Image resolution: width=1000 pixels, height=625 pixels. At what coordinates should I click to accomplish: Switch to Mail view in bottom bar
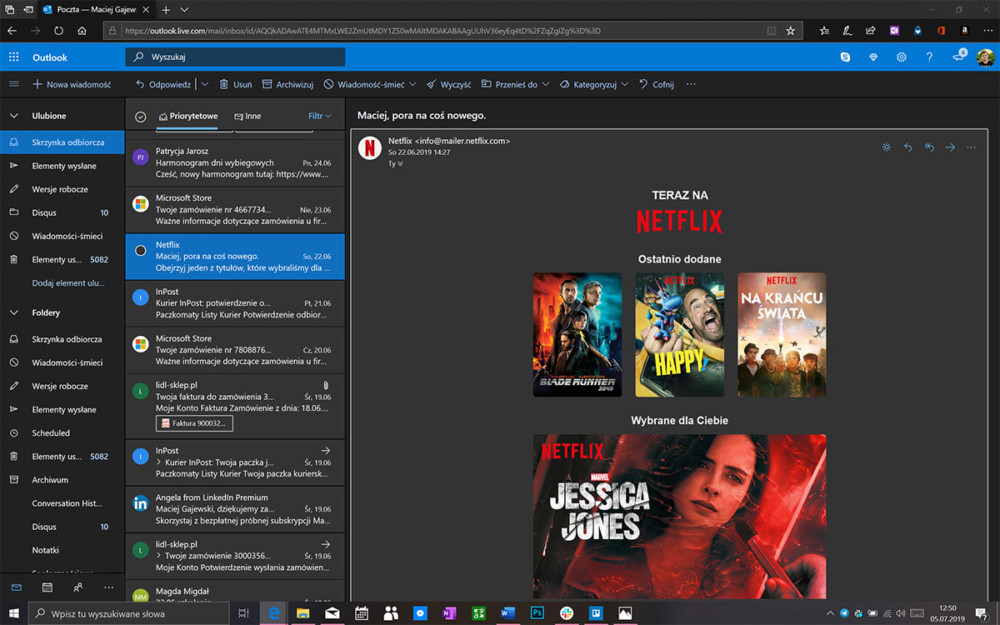pos(17,587)
